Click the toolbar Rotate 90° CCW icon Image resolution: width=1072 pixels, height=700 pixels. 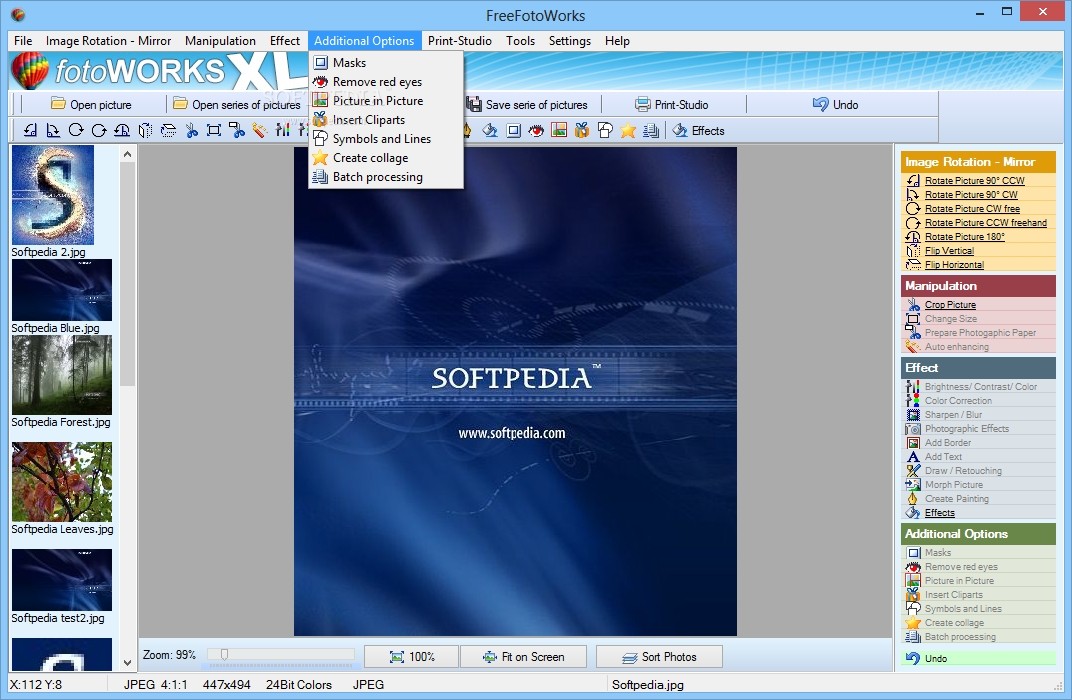30,131
